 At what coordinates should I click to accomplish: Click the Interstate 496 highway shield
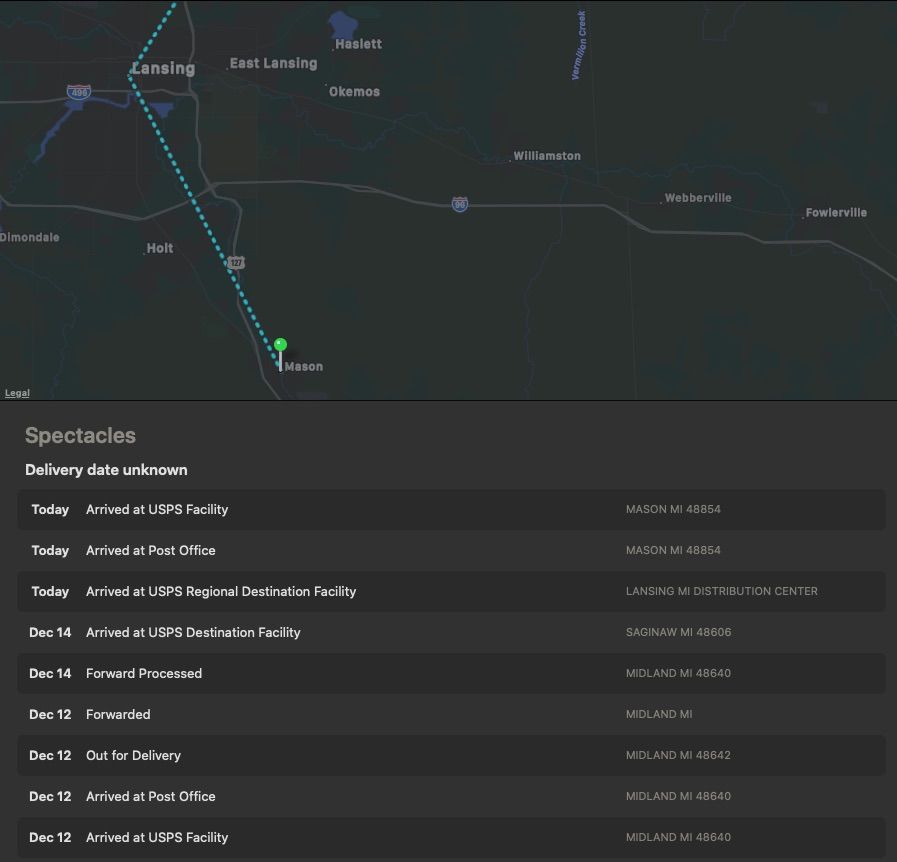(x=78, y=93)
